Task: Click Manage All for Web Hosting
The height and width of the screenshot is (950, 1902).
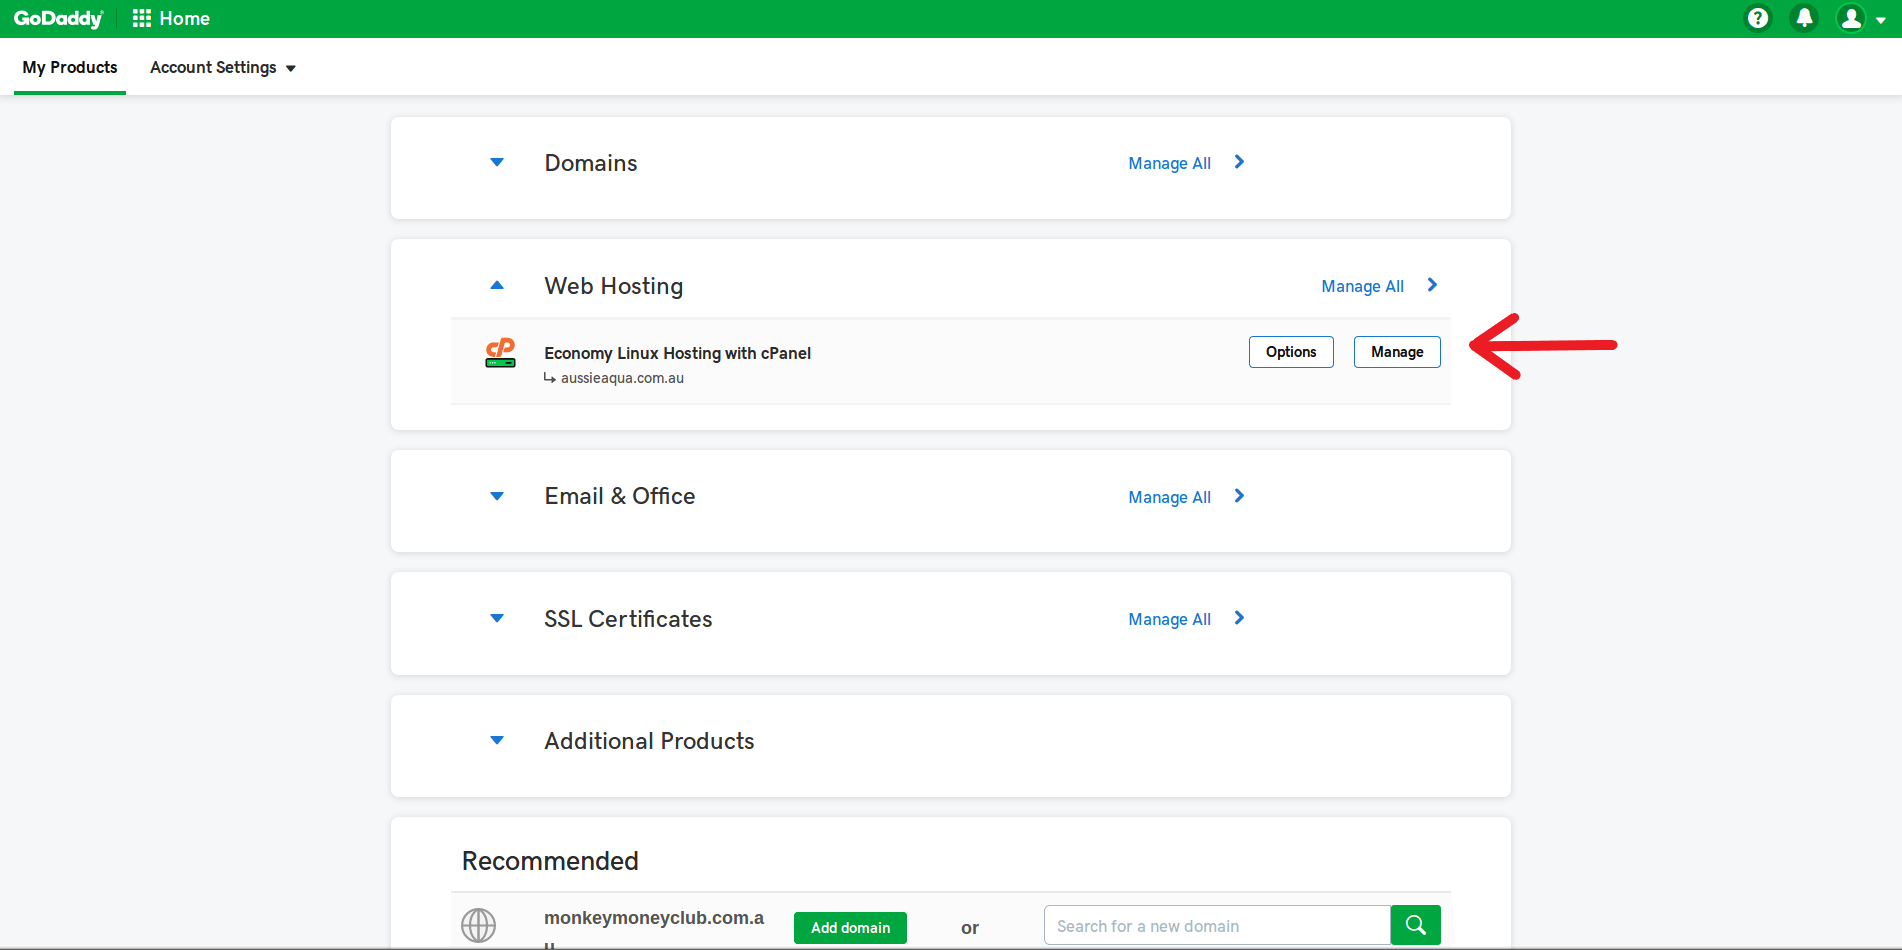Action: 1362,286
